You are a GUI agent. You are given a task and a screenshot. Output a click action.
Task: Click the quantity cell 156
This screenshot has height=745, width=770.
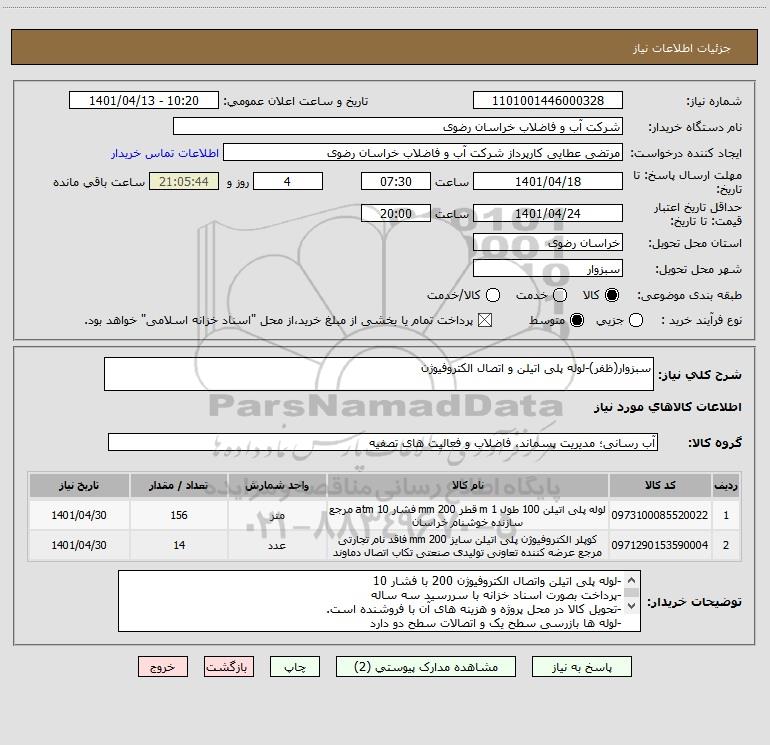179,515
